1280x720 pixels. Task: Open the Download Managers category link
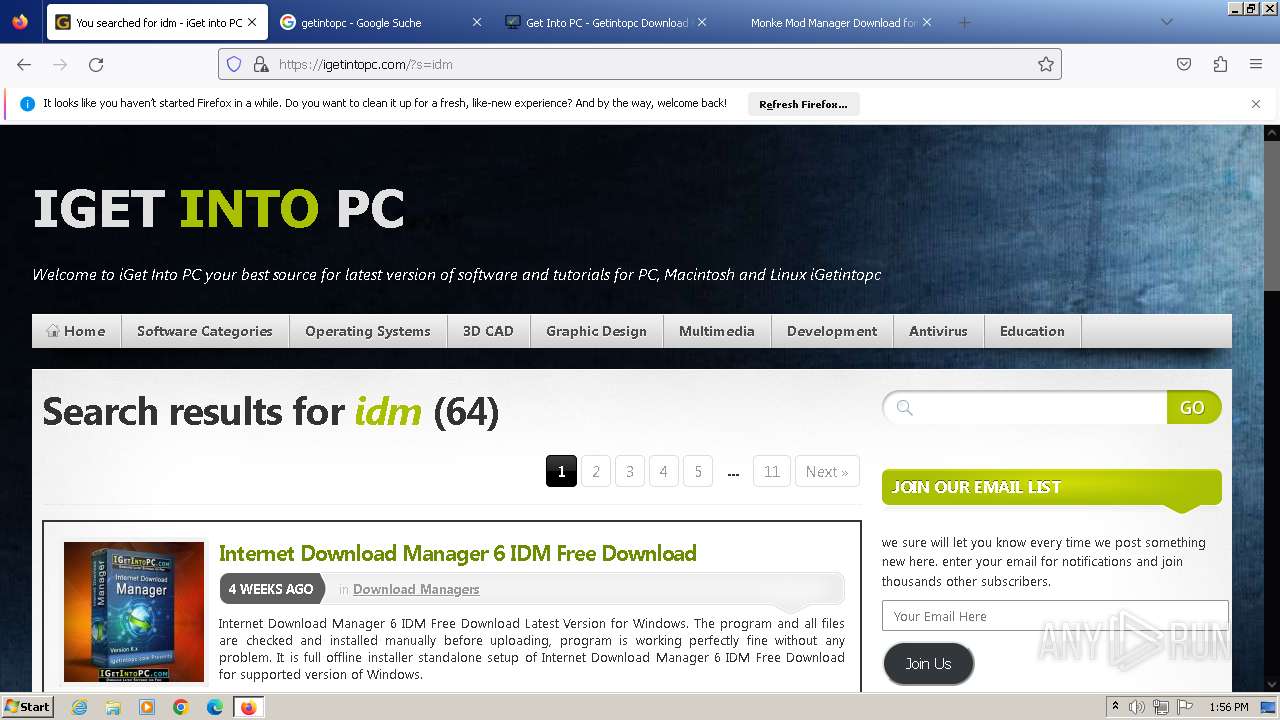[x=416, y=589]
